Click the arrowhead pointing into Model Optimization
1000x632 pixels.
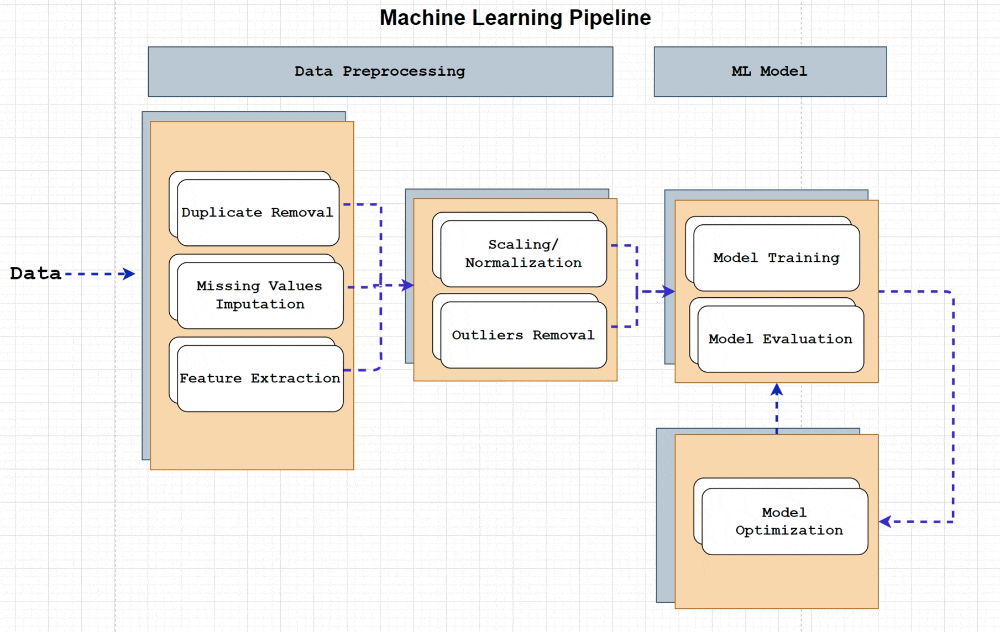point(885,521)
